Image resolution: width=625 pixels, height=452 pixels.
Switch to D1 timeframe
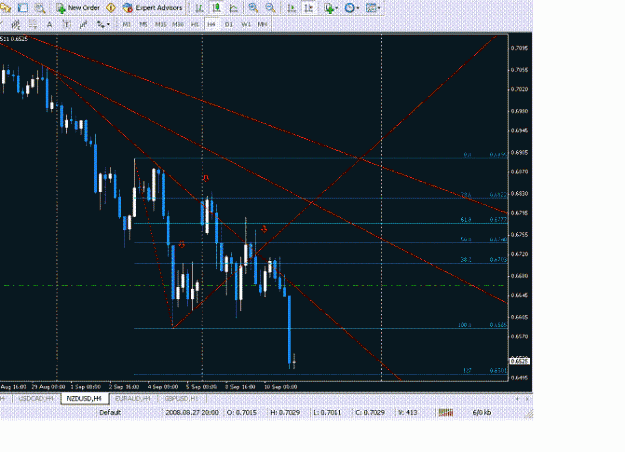point(229,24)
